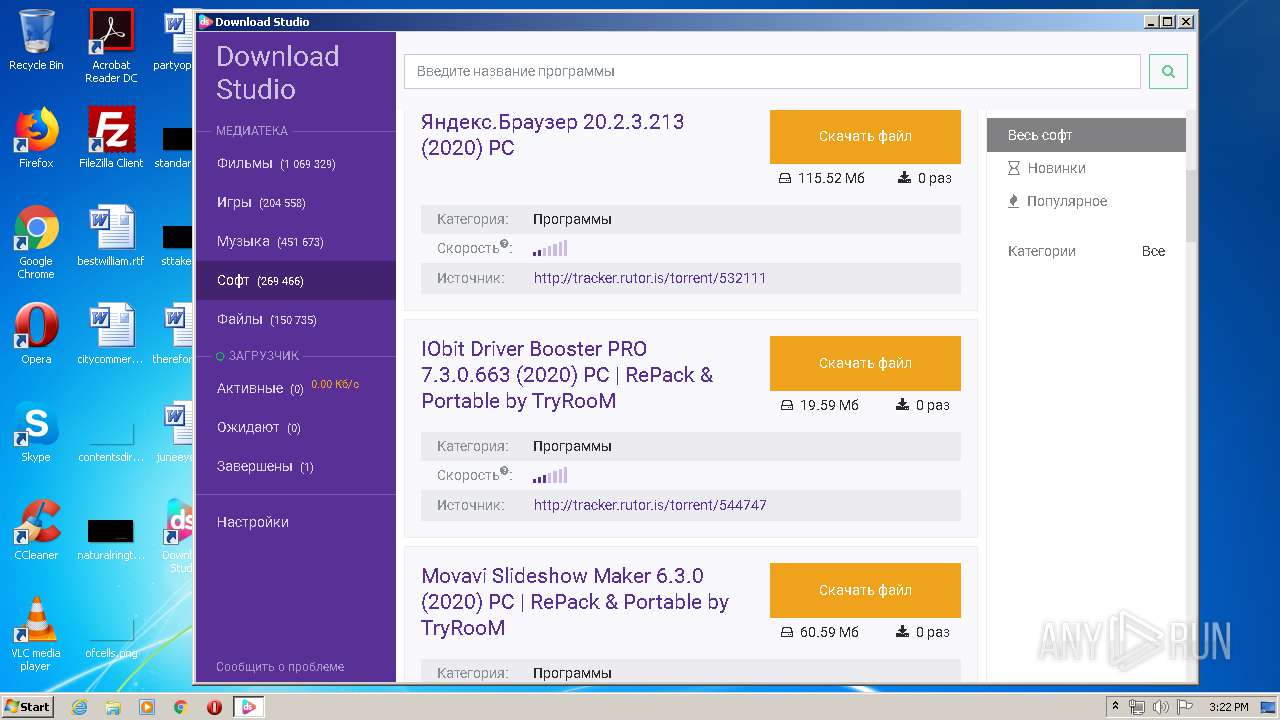Image resolution: width=1280 pixels, height=720 pixels.
Task: Open Download Studio desktop shortcut
Action: pyautogui.click(x=180, y=535)
